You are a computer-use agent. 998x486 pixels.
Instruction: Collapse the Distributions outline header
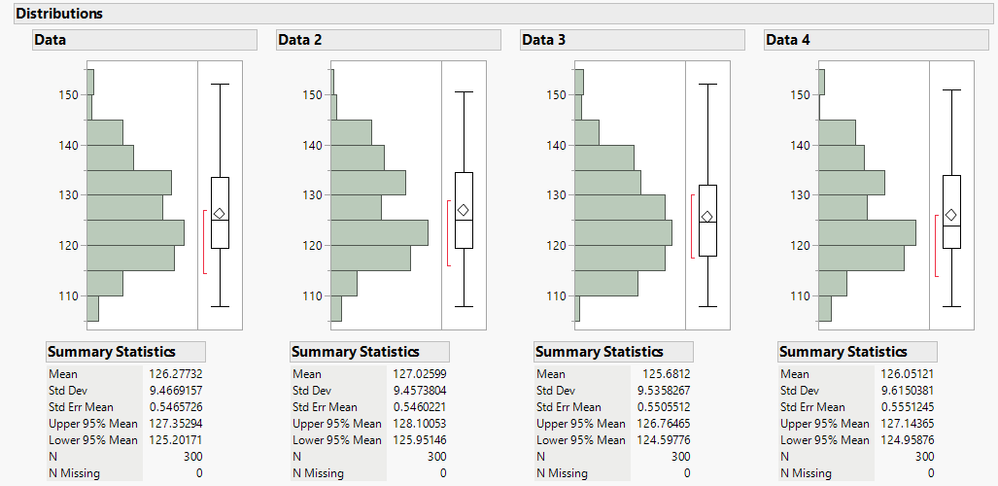[60, 14]
